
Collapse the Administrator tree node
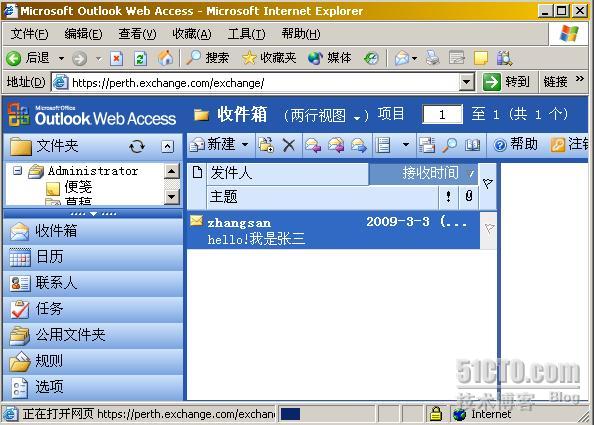[x=17, y=171]
